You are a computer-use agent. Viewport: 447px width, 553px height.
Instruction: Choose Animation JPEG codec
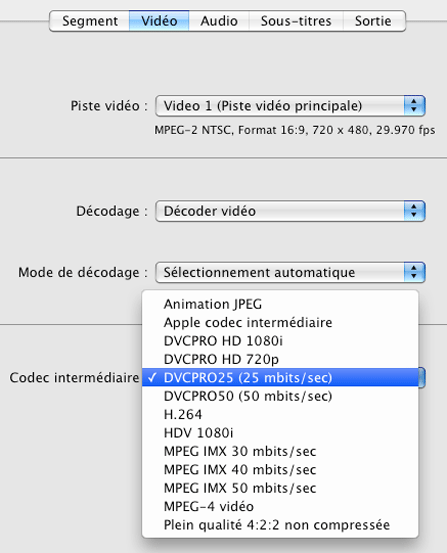pos(280,304)
